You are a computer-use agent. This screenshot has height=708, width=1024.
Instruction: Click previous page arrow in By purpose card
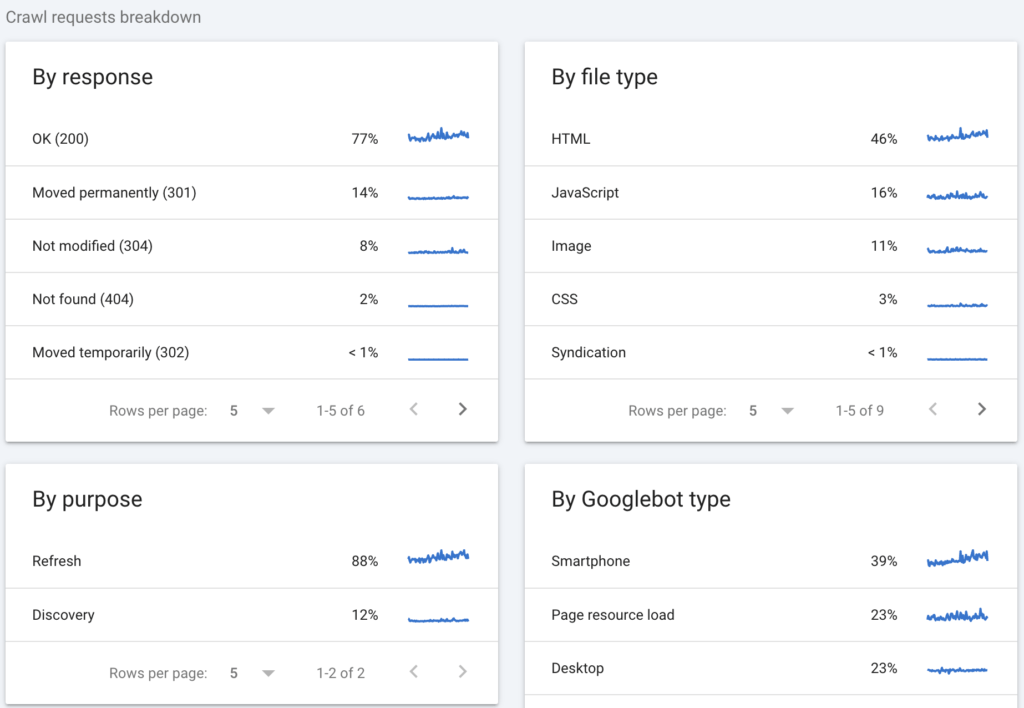click(x=414, y=672)
